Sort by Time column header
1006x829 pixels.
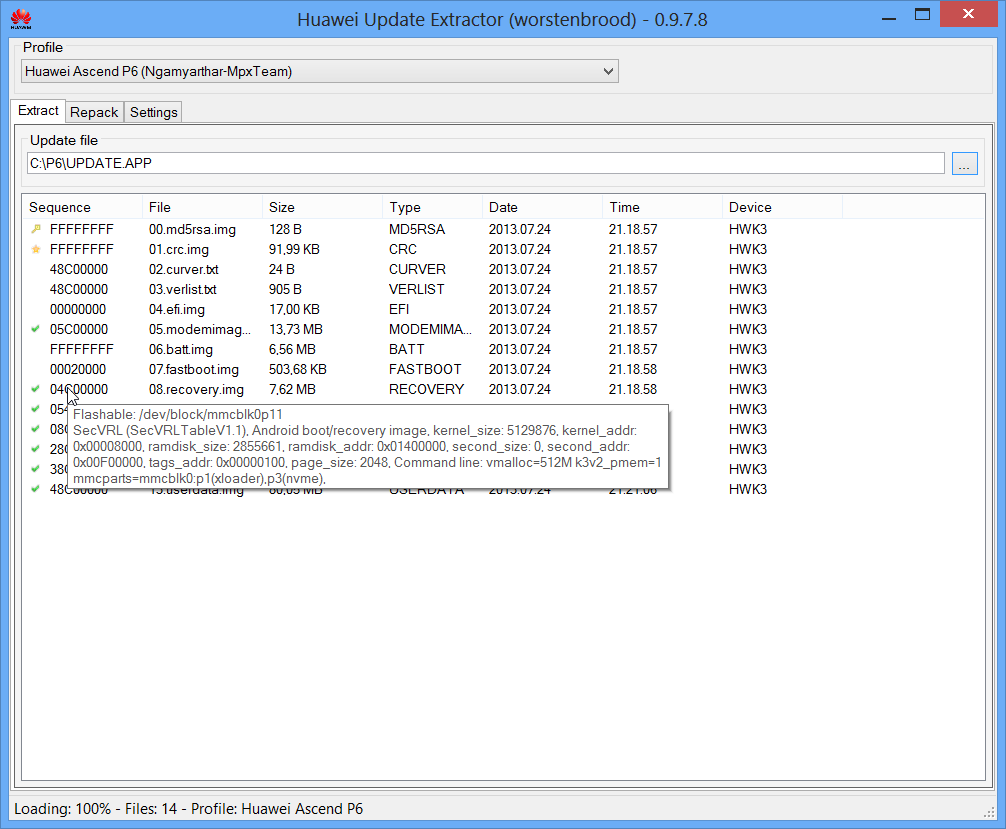[662, 207]
